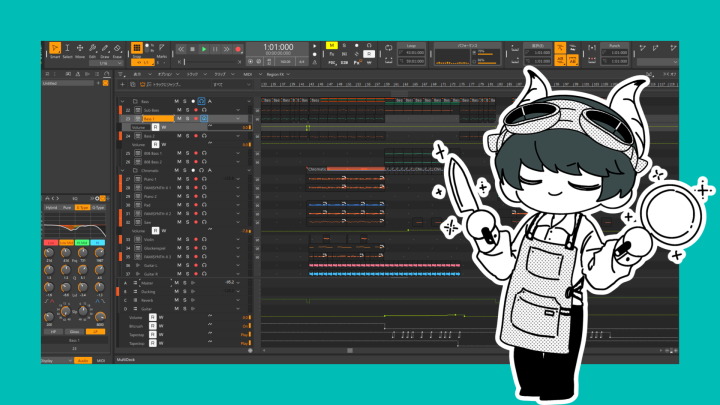Screen dimensions: 720x405
Task: Toggle the green Hi Mid EQ band
Action: click(82, 242)
